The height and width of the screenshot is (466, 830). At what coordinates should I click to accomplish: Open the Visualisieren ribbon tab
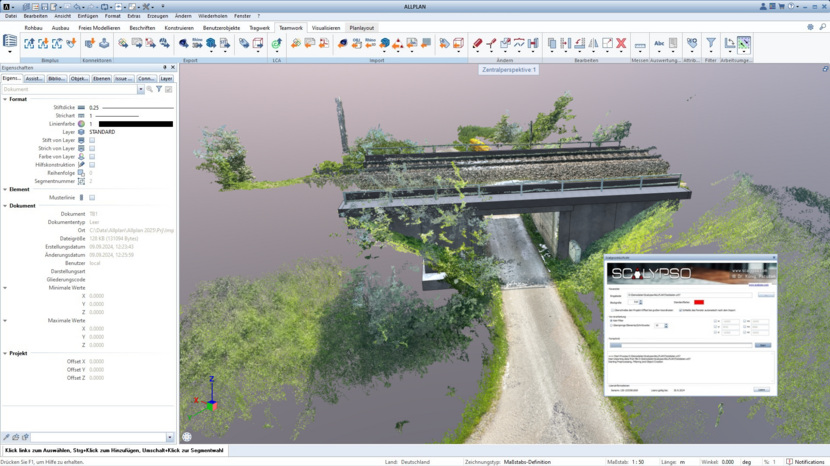[x=325, y=28]
